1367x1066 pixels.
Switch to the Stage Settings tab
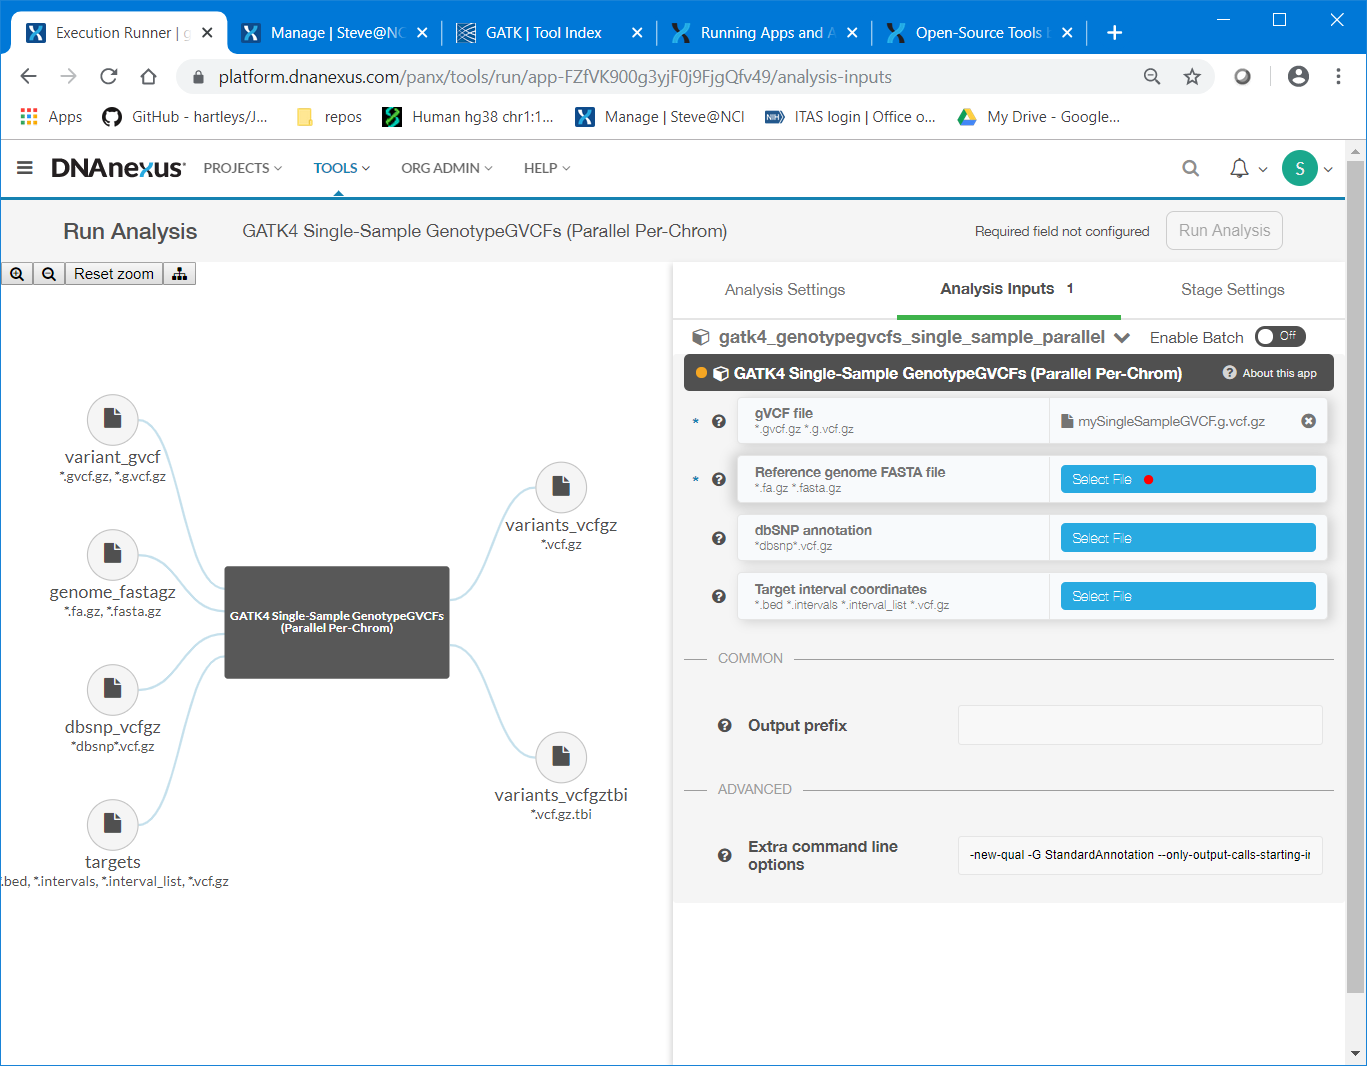(1232, 290)
